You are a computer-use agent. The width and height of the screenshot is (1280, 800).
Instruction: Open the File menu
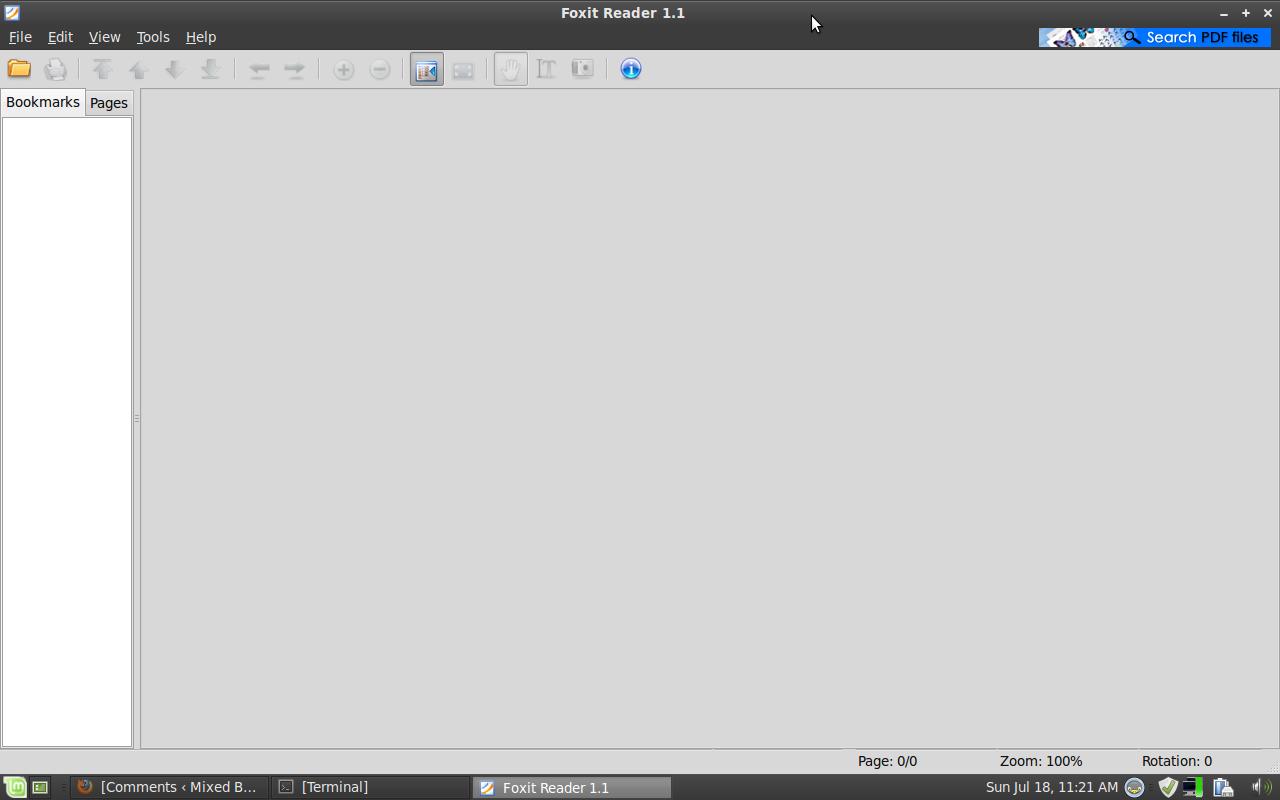coord(20,37)
